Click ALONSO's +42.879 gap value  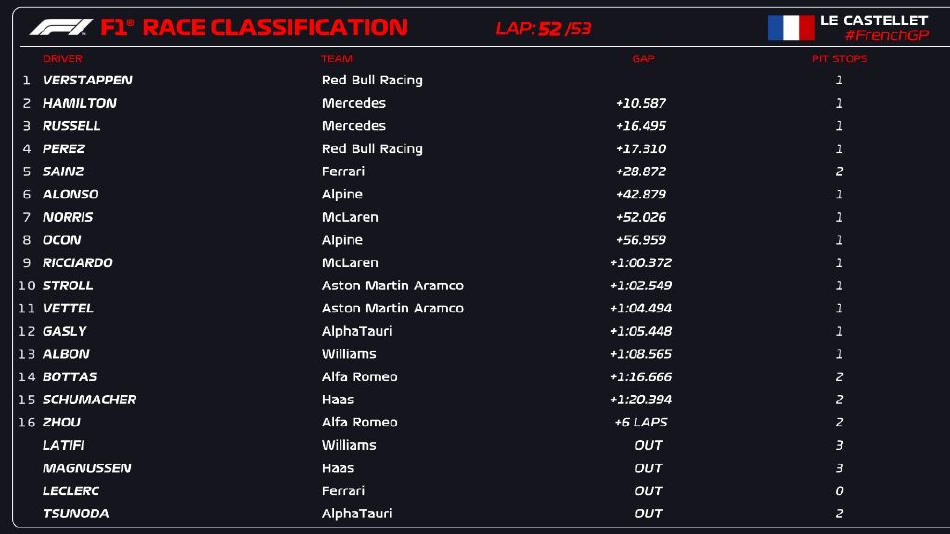pyautogui.click(x=641, y=194)
